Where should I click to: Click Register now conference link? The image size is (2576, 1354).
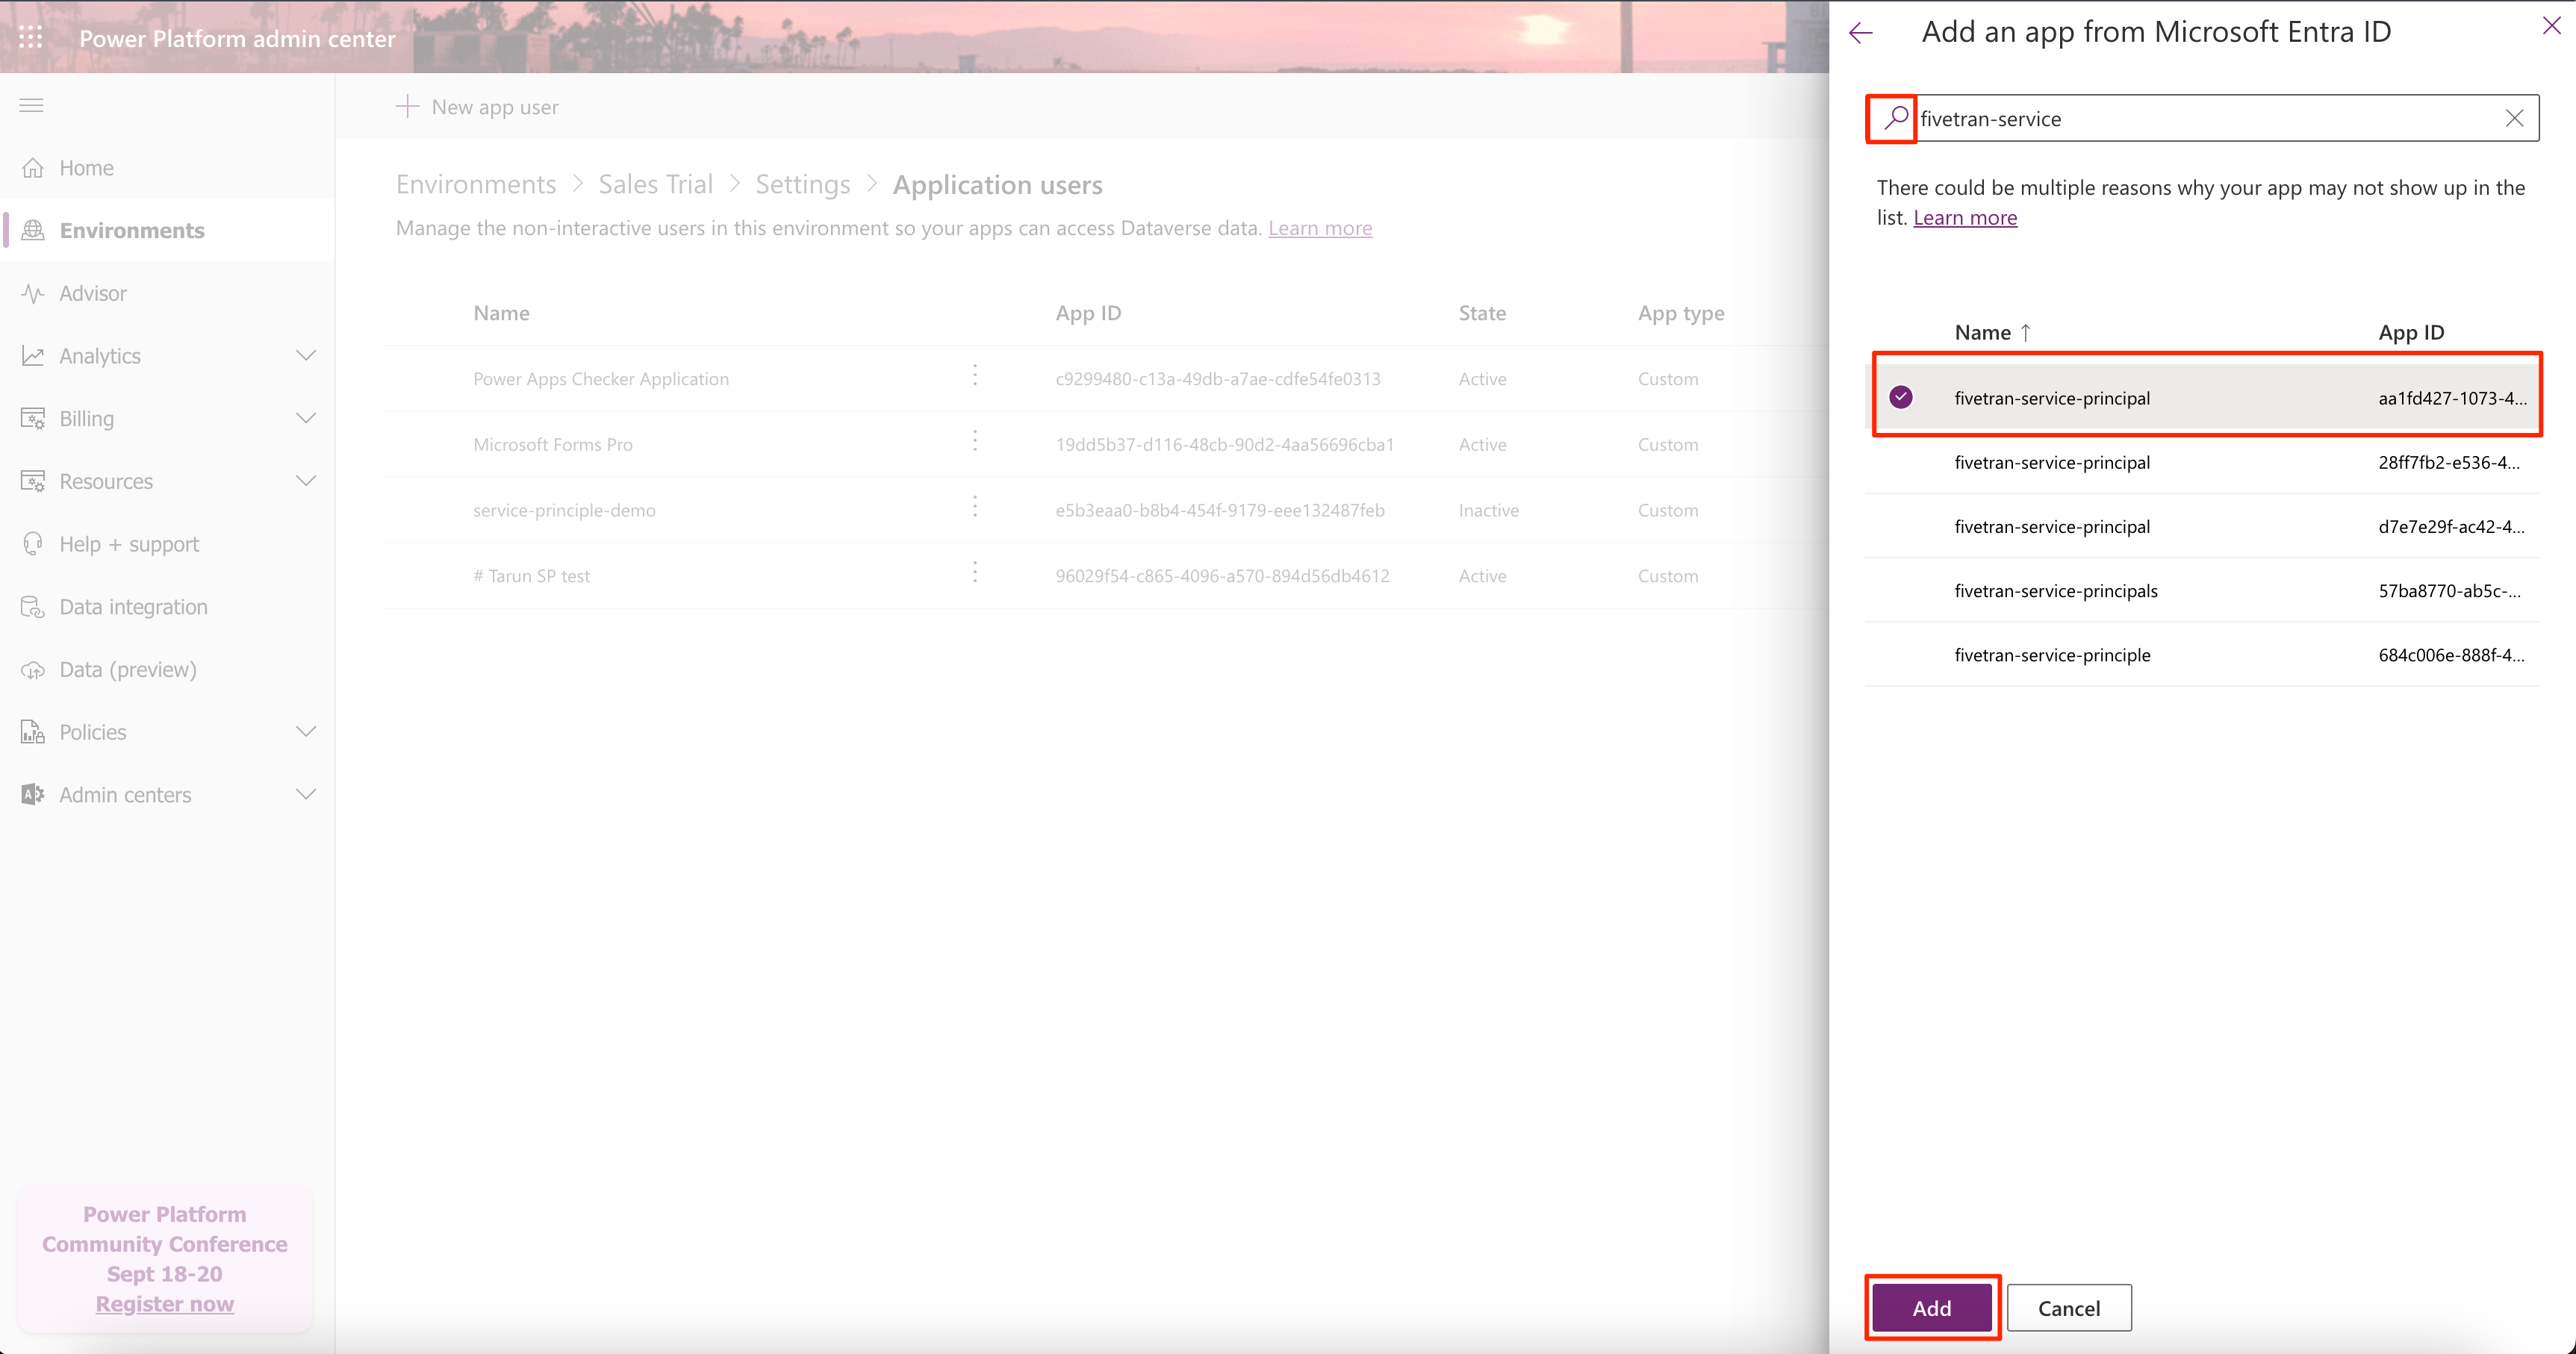click(165, 1304)
